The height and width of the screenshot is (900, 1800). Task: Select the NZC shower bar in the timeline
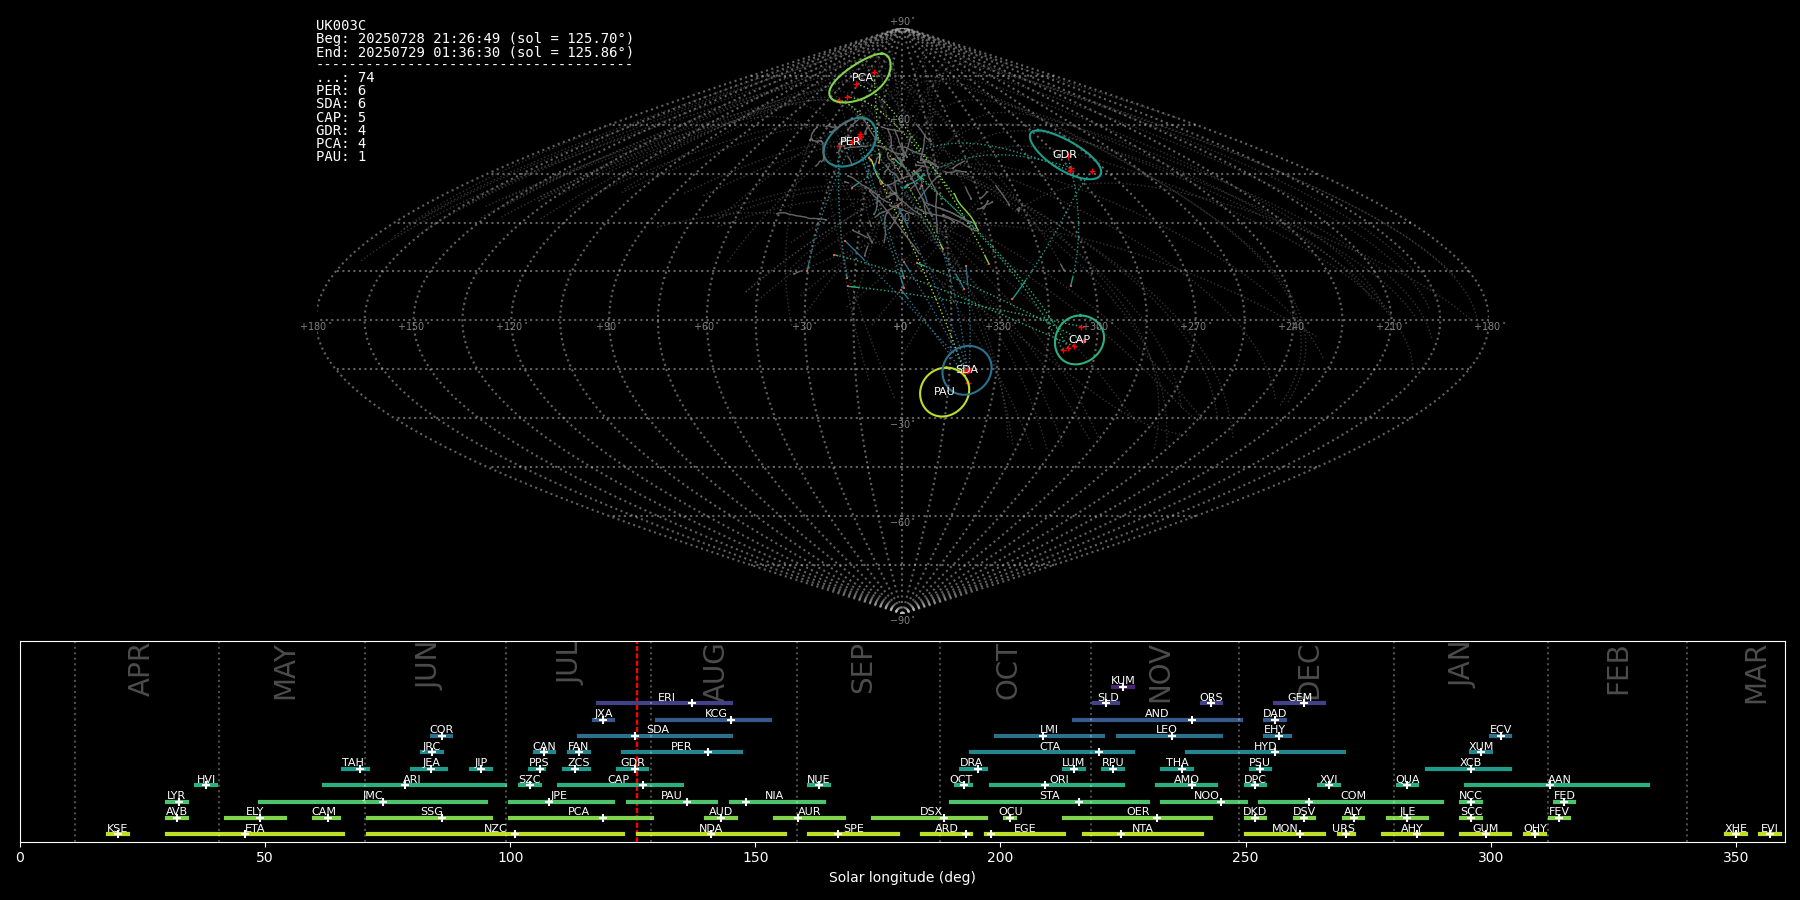tap(495, 834)
